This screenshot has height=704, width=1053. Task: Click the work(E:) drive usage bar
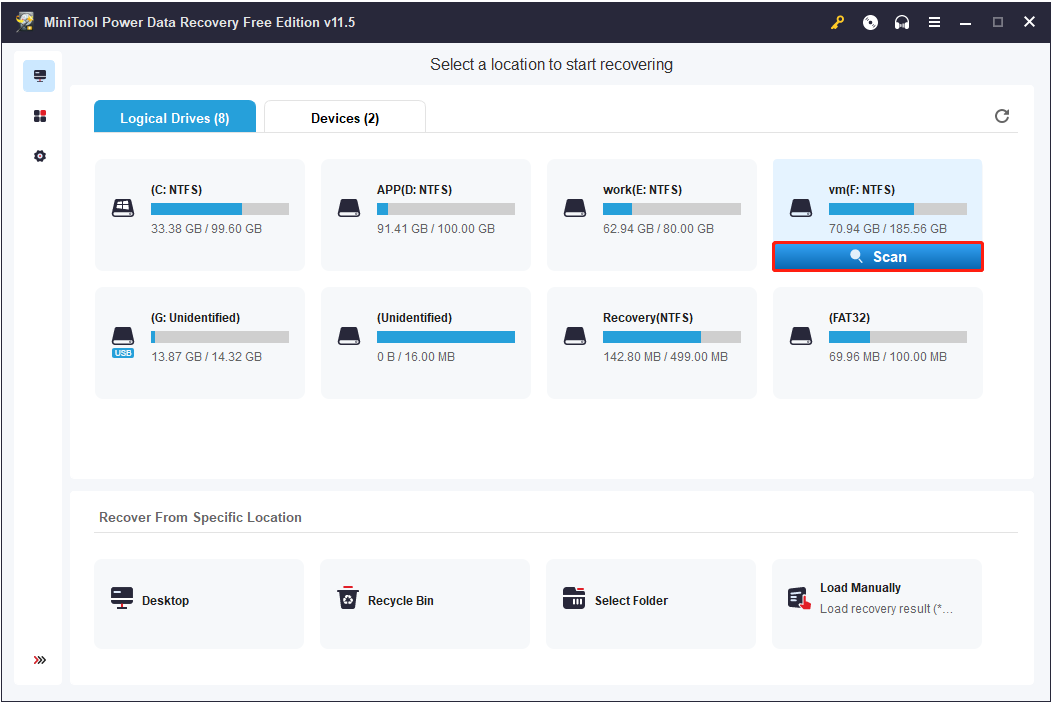coord(672,209)
